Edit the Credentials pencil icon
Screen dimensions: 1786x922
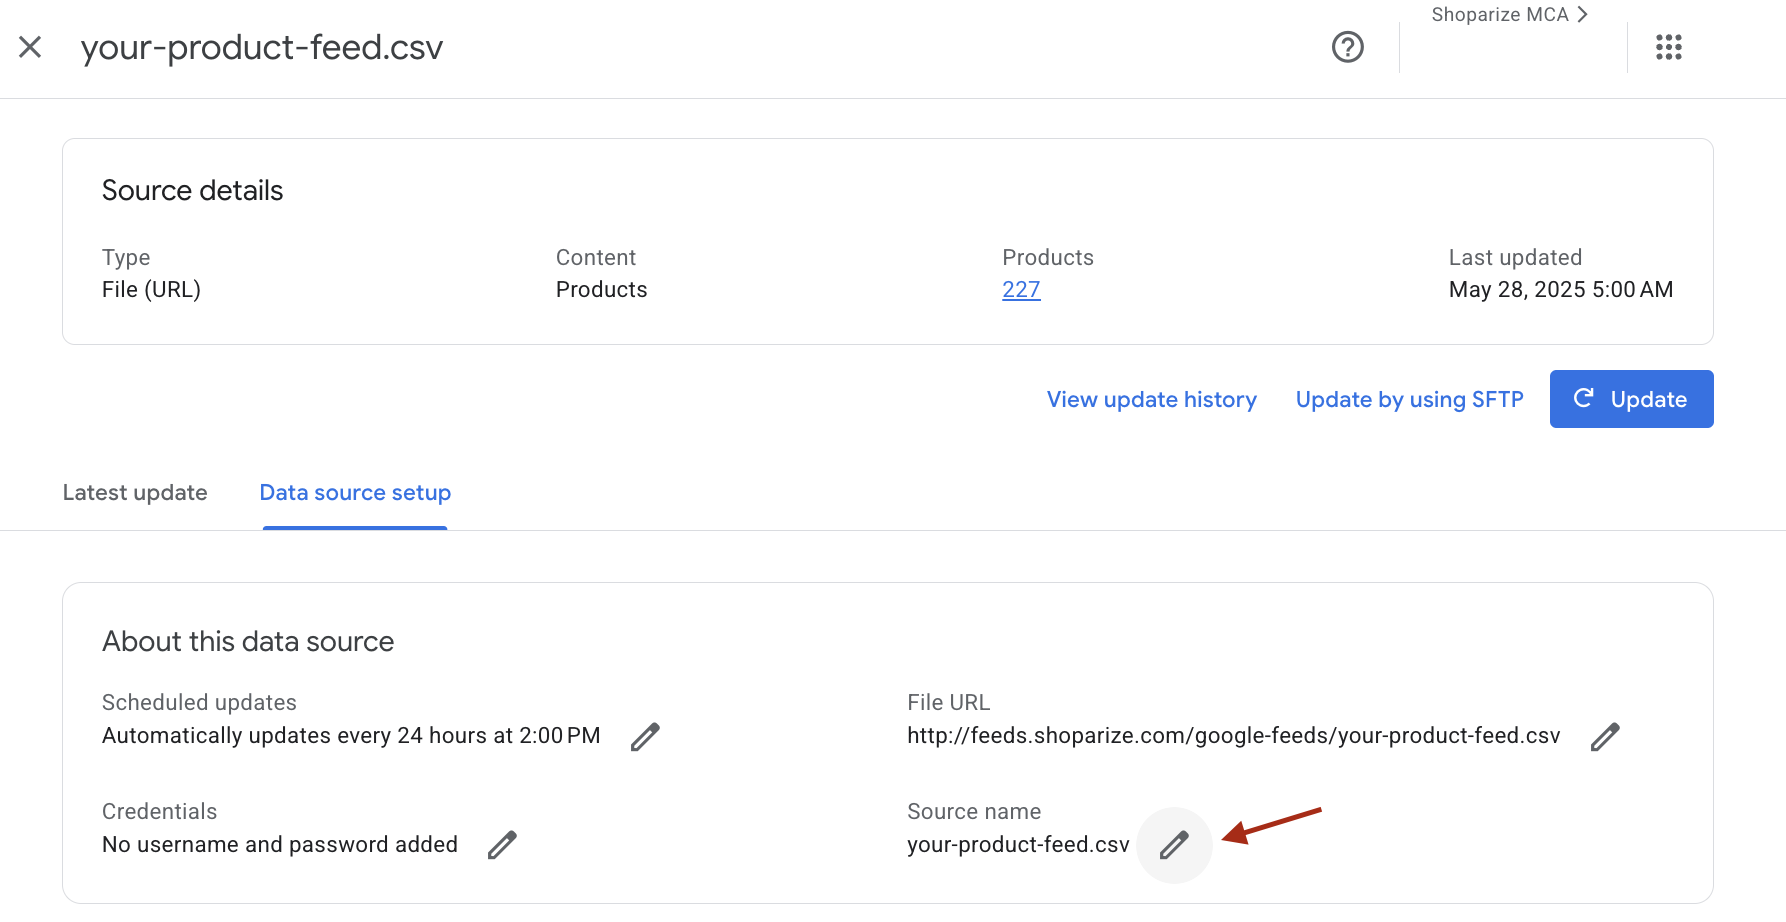(502, 845)
